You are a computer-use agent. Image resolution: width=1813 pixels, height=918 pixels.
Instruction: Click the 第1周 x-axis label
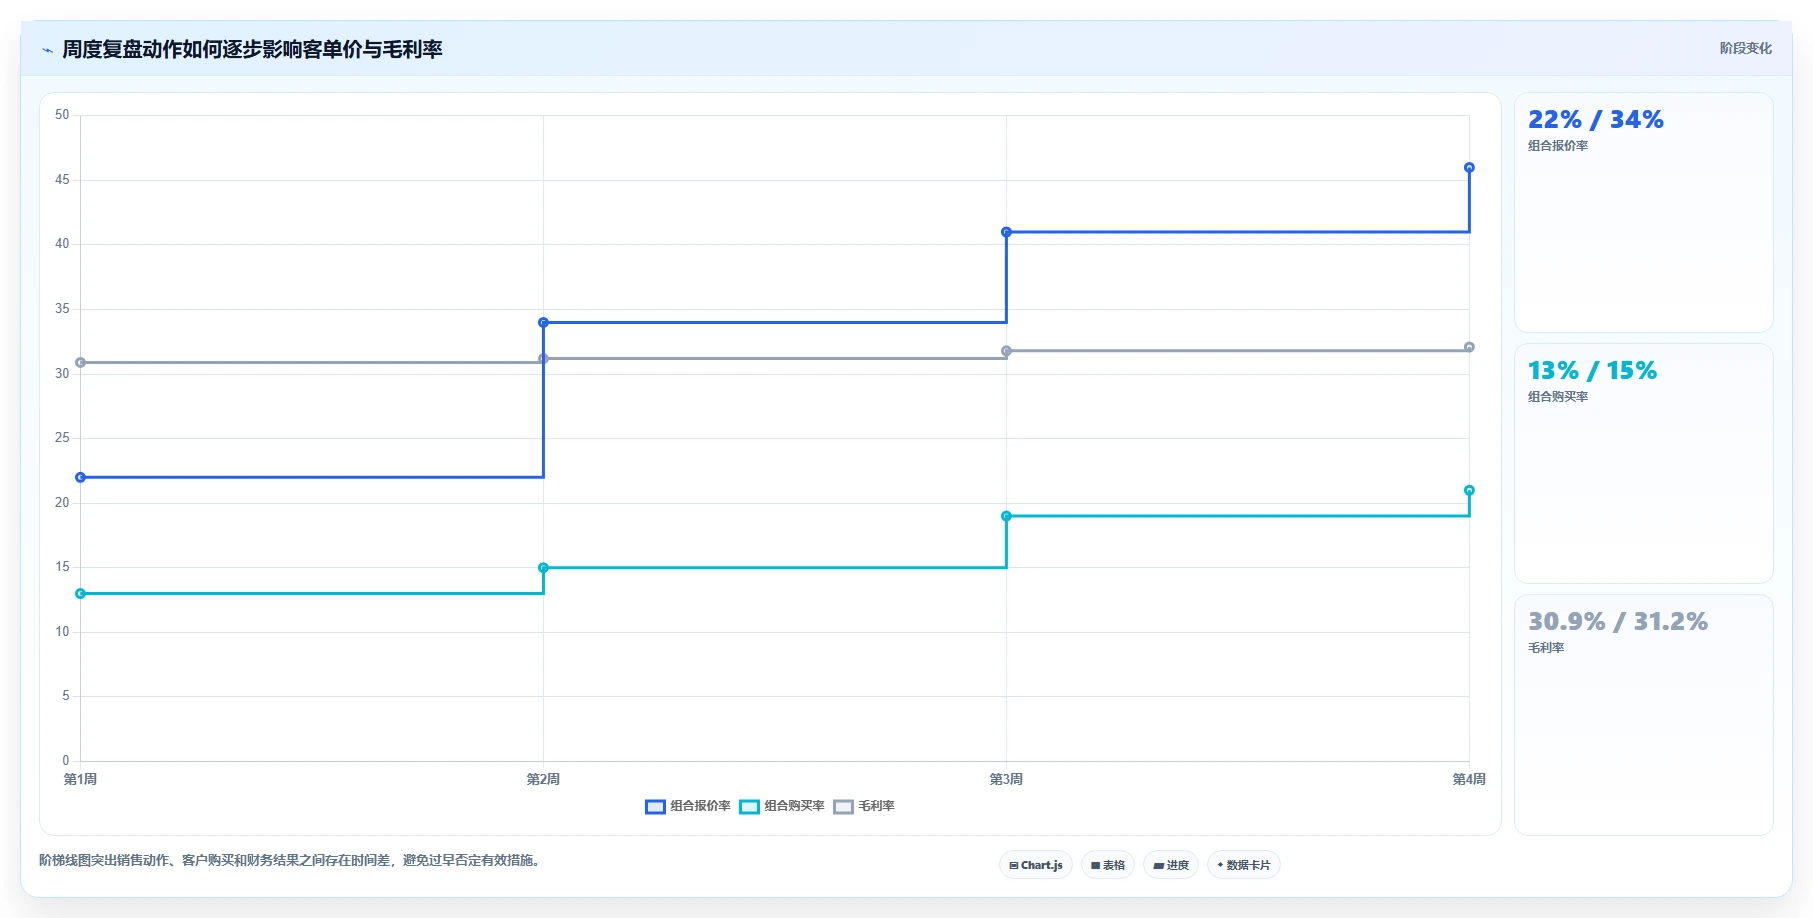[81, 779]
